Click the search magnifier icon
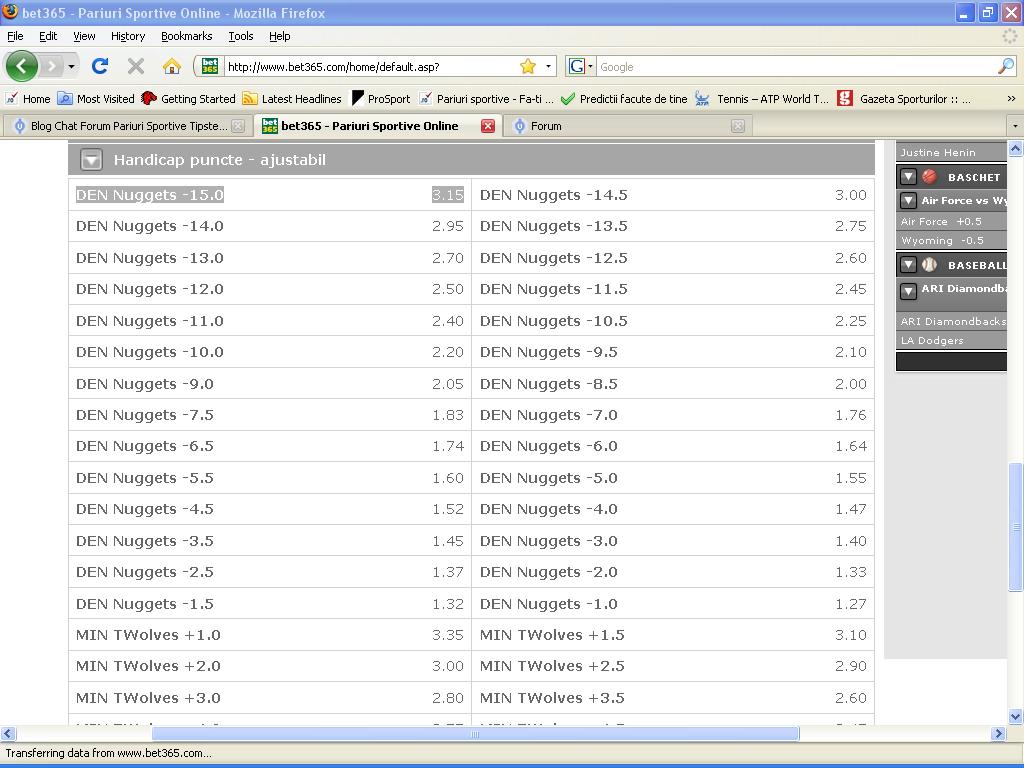This screenshot has width=1024, height=768. (1006, 66)
